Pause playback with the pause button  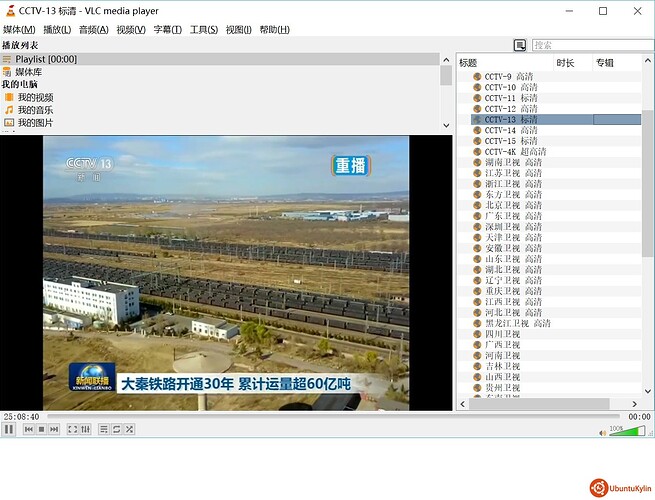[x=9, y=429]
